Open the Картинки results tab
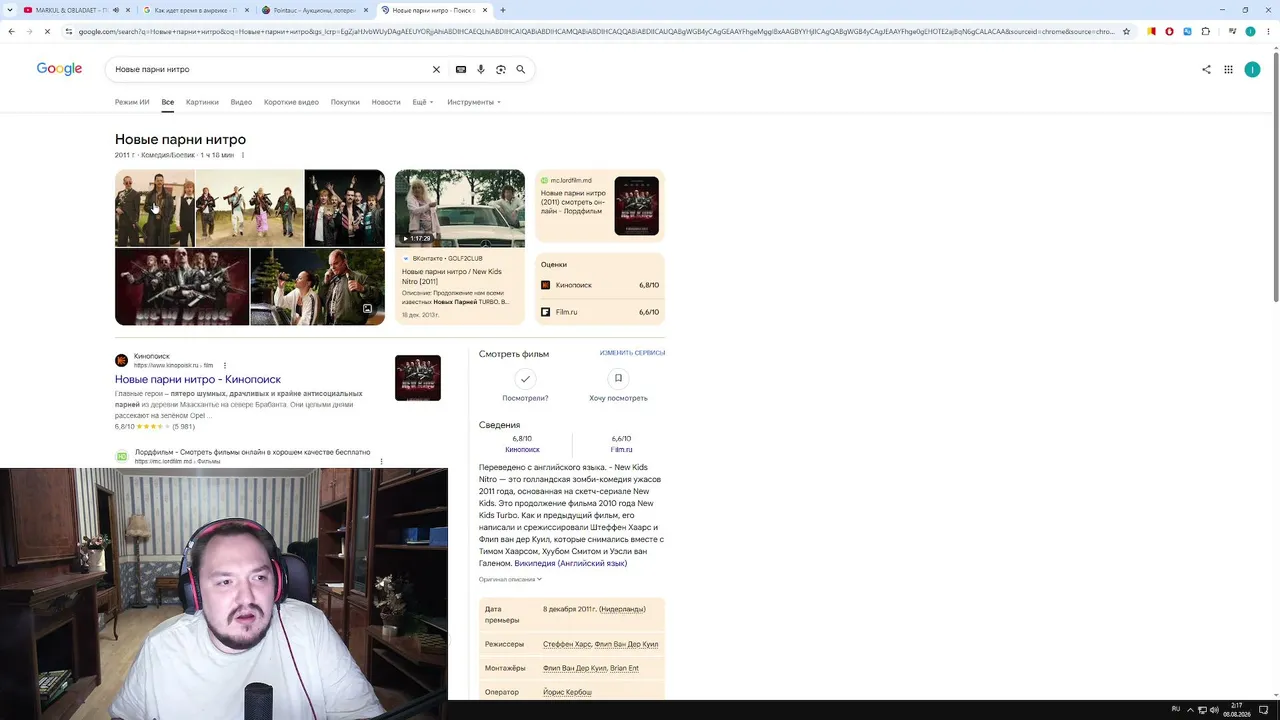The image size is (1280, 720). (x=202, y=102)
